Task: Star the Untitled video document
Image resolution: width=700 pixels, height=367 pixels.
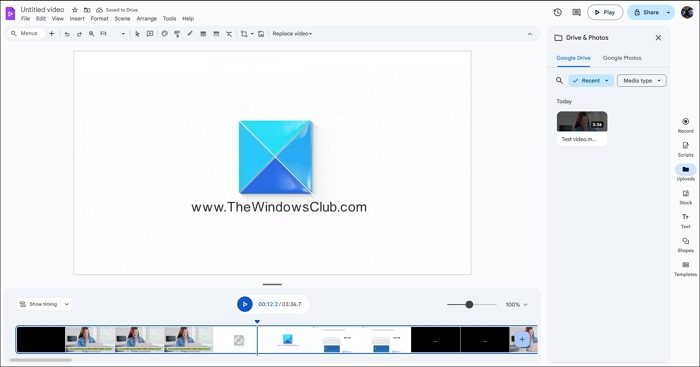Action: point(75,10)
